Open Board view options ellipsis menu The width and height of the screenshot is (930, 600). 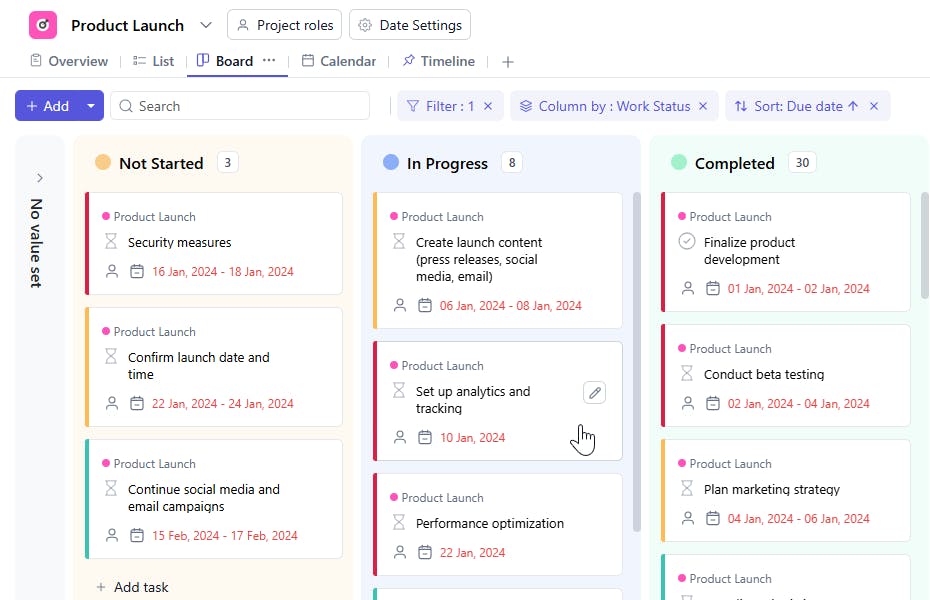tap(269, 61)
